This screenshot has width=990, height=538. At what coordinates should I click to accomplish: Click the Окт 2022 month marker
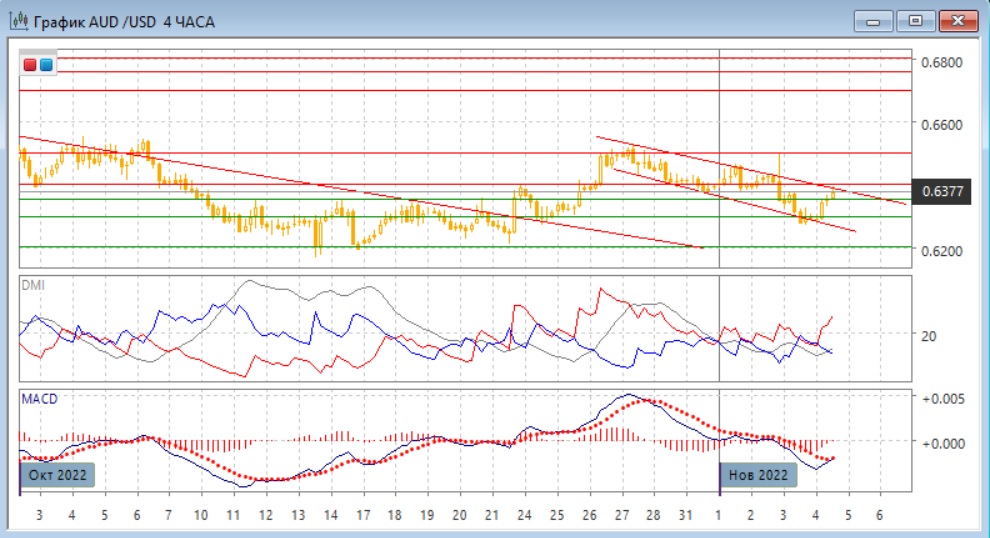[x=57, y=474]
